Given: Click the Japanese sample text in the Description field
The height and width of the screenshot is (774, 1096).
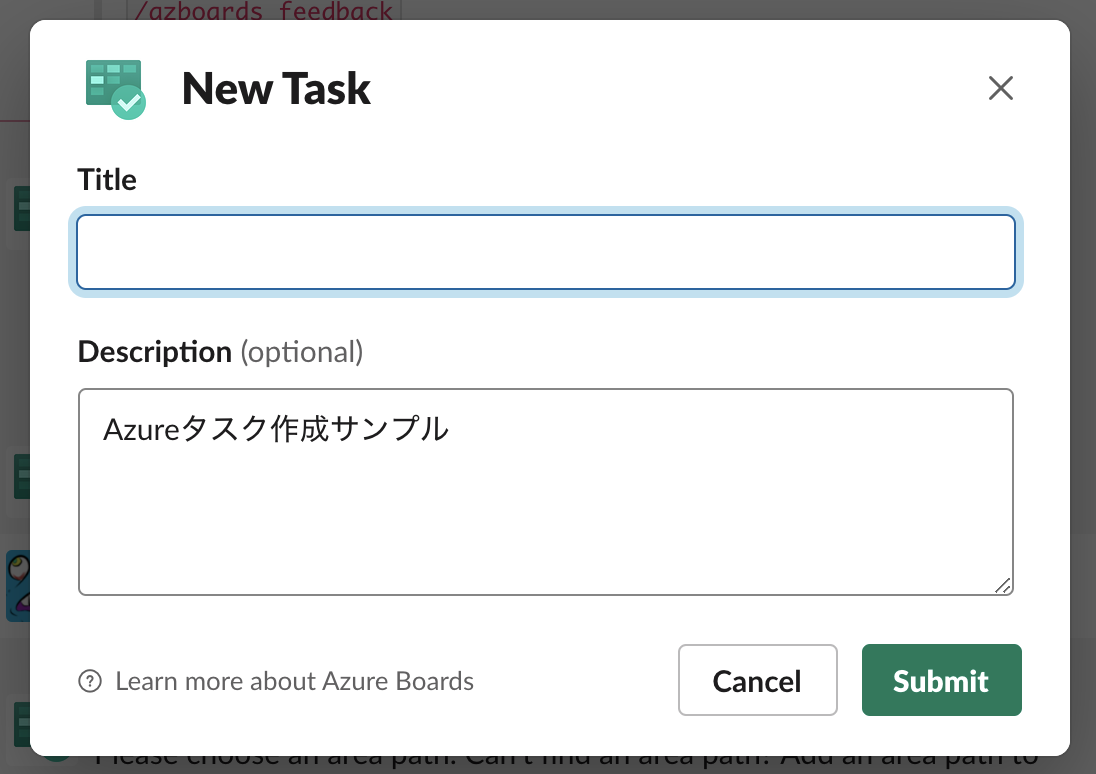Looking at the screenshot, I should pyautogui.click(x=275, y=428).
